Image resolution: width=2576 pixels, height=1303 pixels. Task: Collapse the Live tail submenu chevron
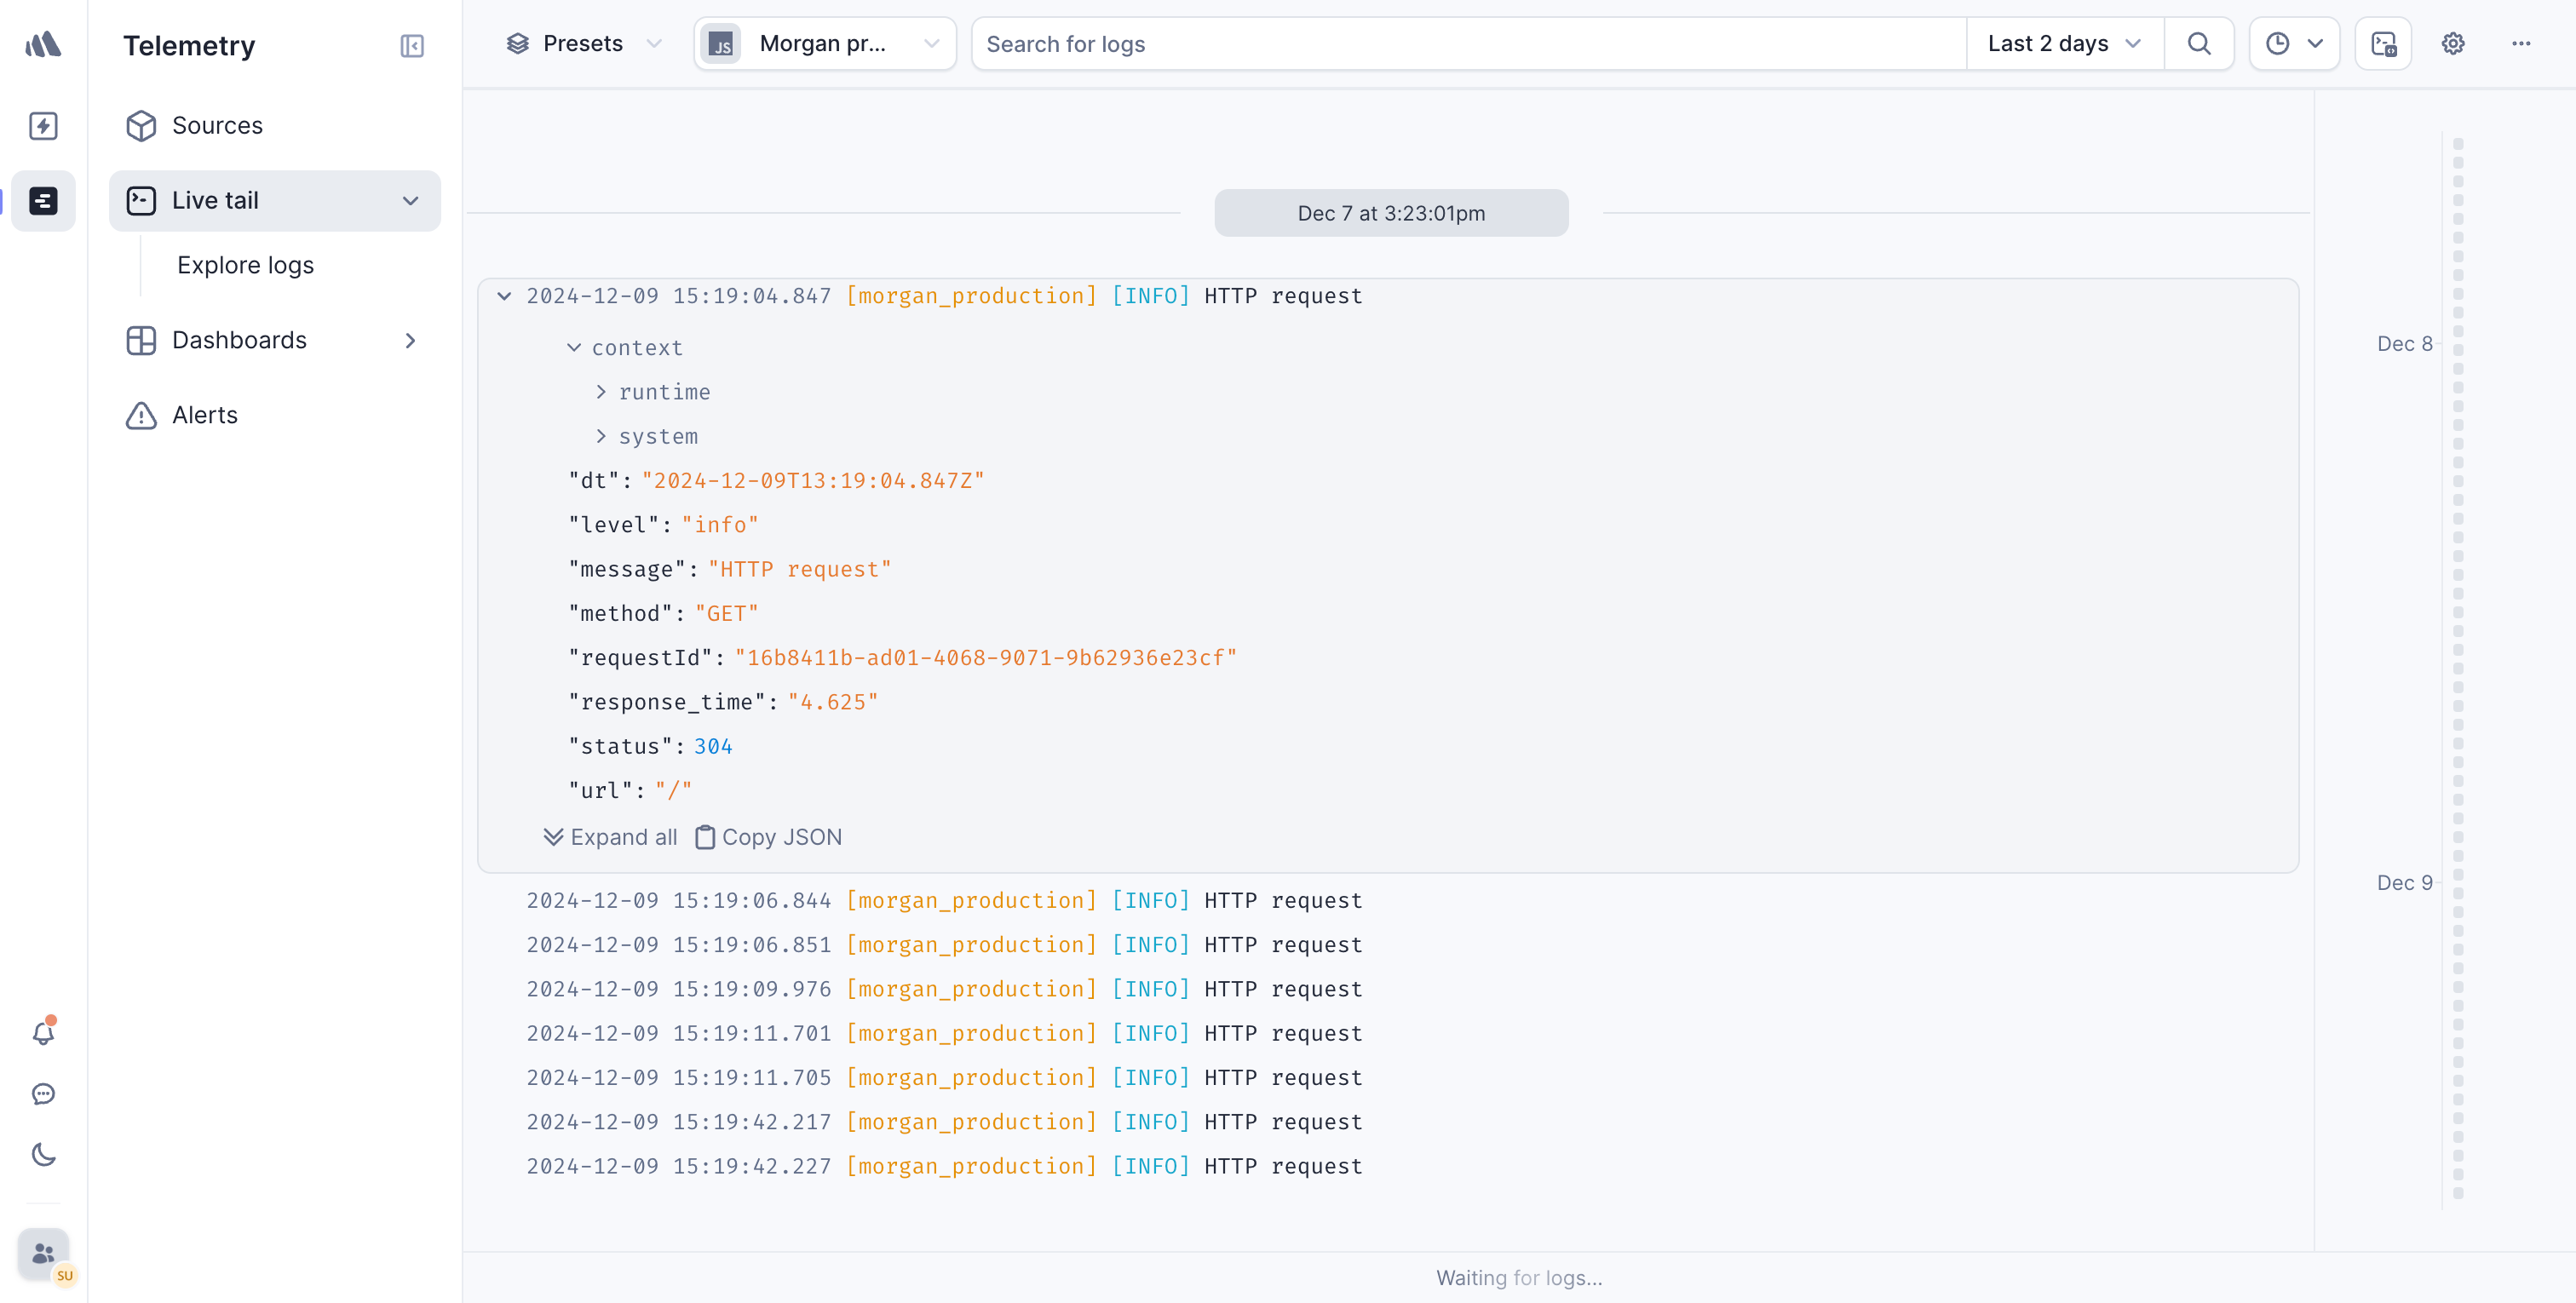pos(410,201)
